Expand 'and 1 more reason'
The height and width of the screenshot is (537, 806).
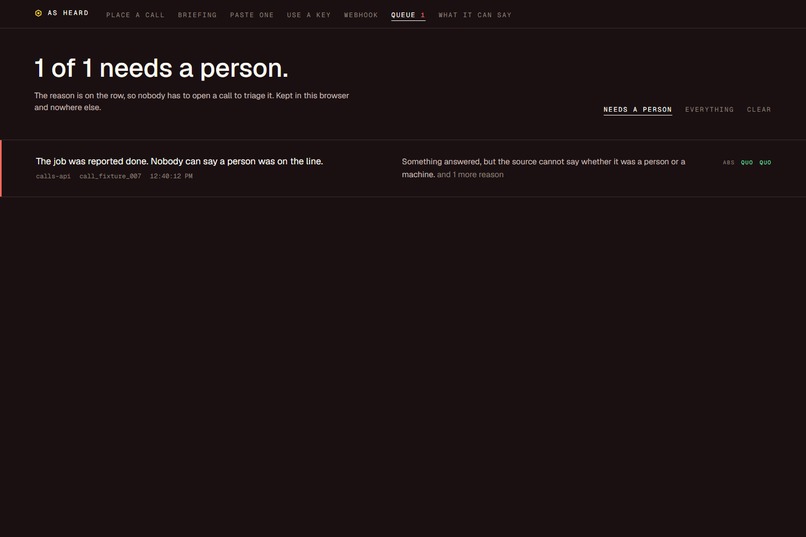(x=470, y=175)
